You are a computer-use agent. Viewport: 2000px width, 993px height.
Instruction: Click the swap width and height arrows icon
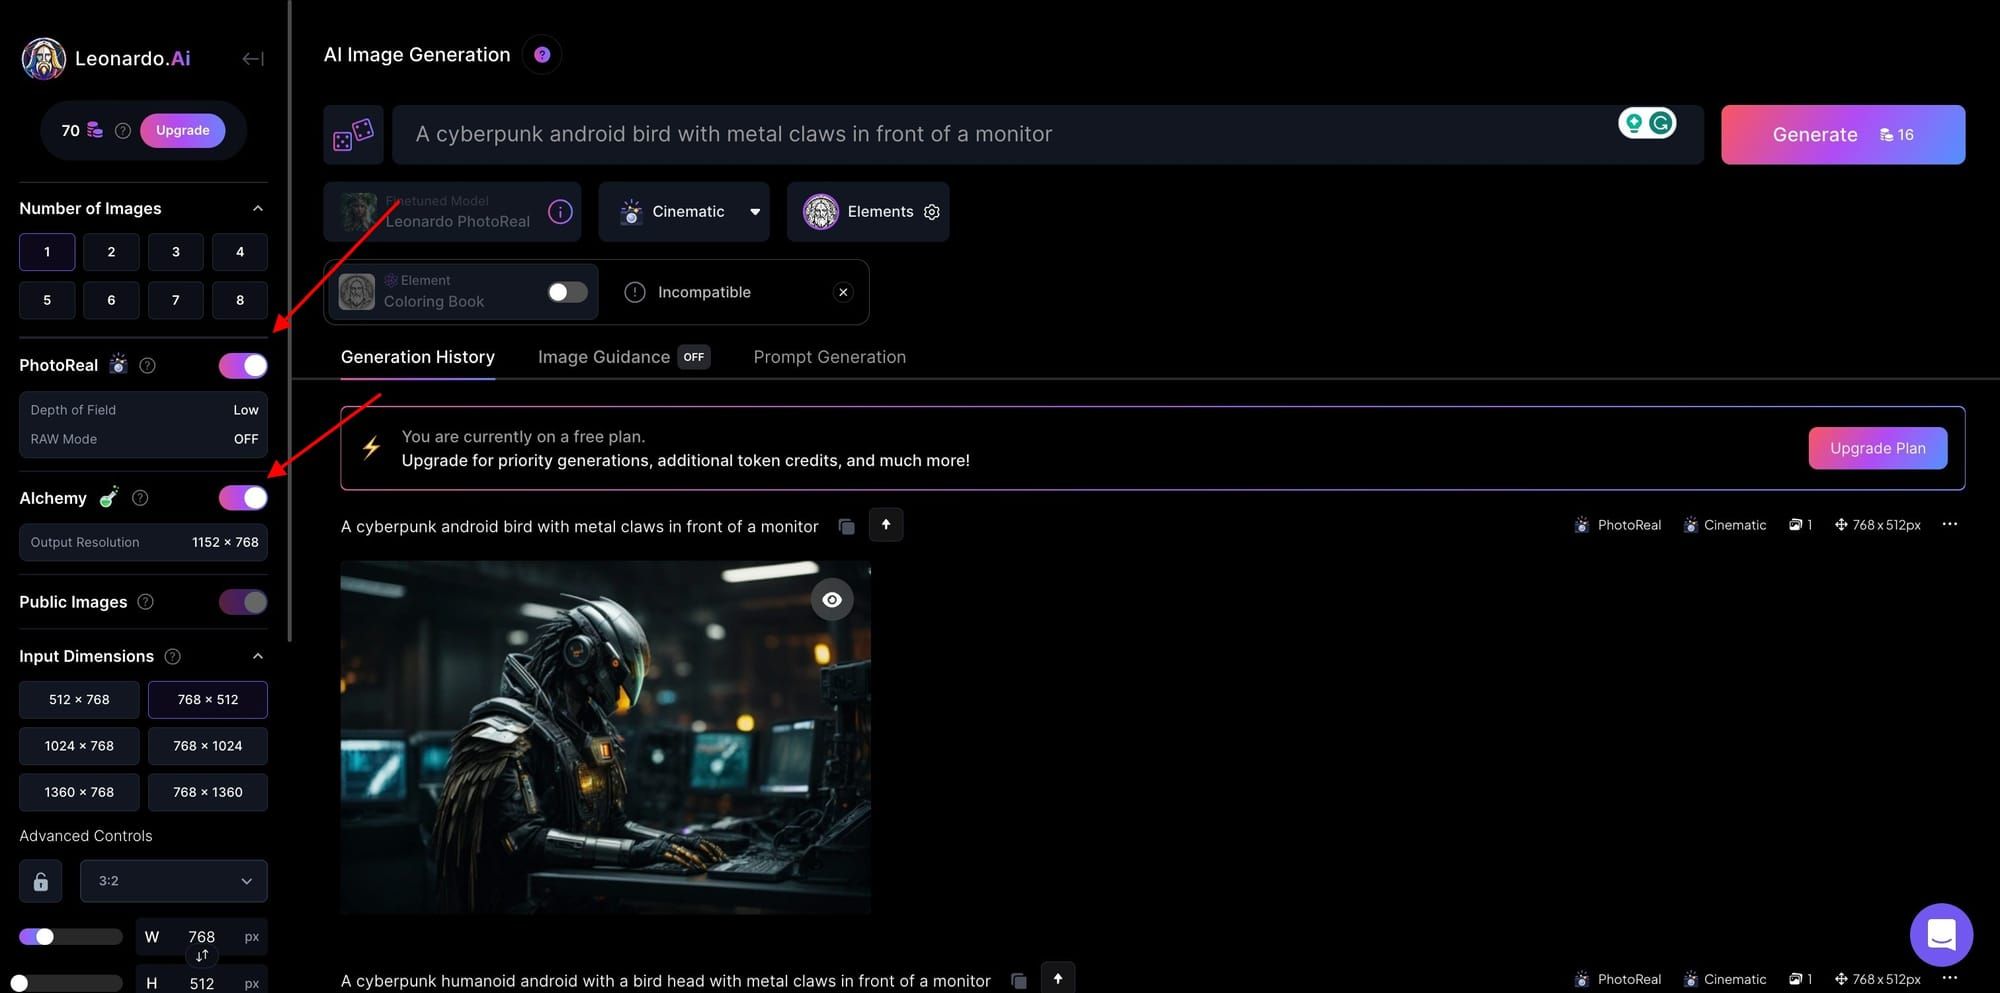pyautogui.click(x=202, y=955)
